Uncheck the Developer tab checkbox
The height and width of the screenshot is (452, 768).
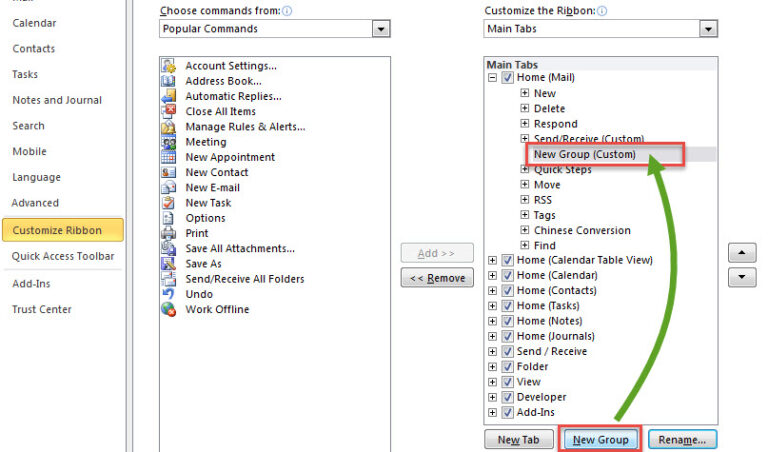pos(508,397)
